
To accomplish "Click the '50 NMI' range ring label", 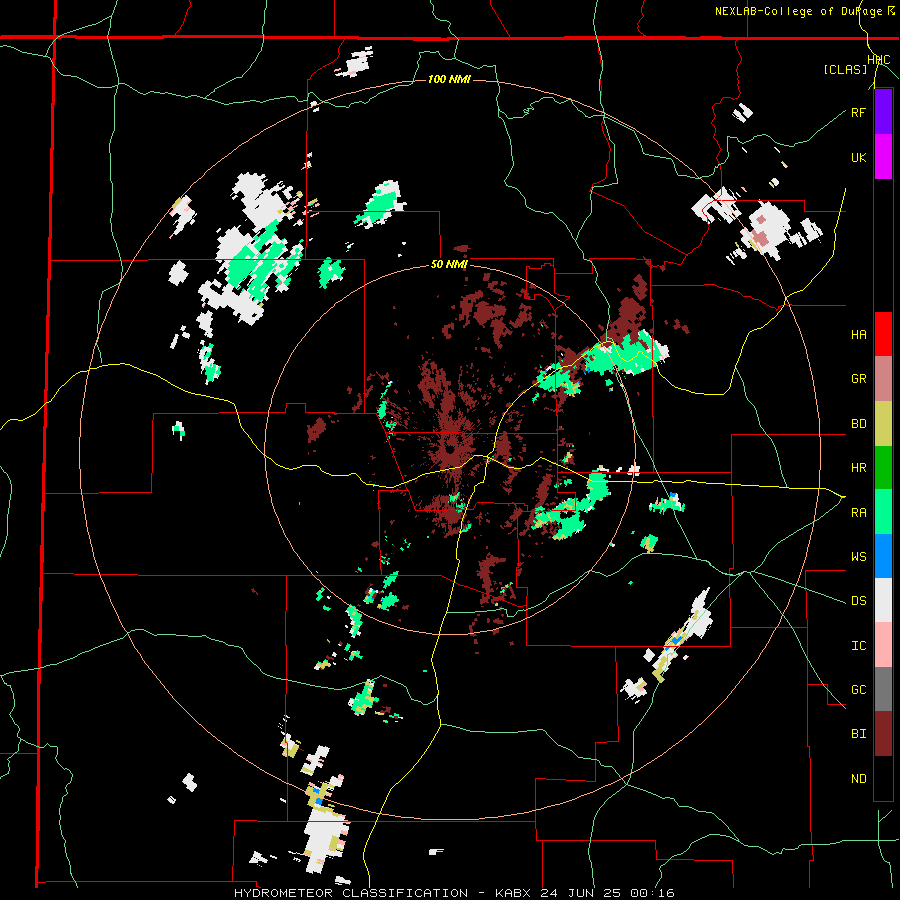I will tap(449, 265).
